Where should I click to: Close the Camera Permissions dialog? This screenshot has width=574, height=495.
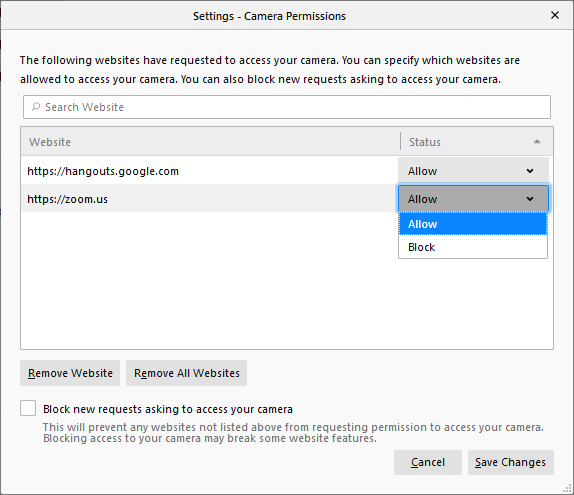pos(555,15)
